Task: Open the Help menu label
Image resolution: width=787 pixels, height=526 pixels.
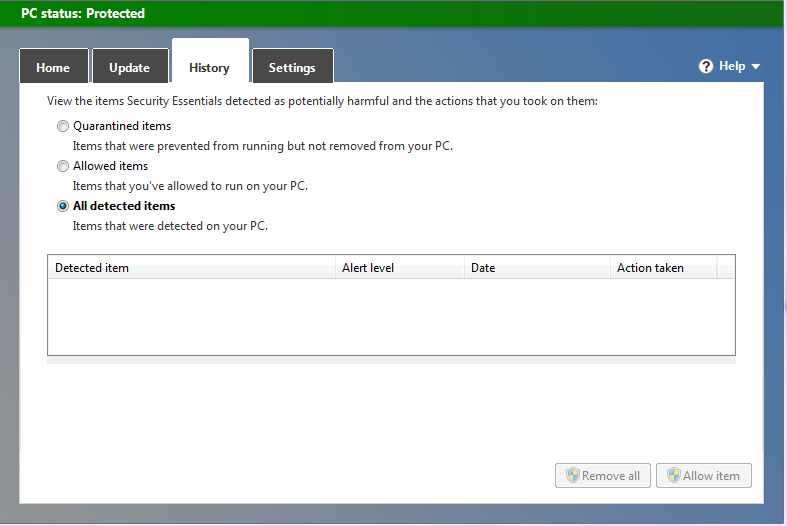Action: click(x=732, y=66)
